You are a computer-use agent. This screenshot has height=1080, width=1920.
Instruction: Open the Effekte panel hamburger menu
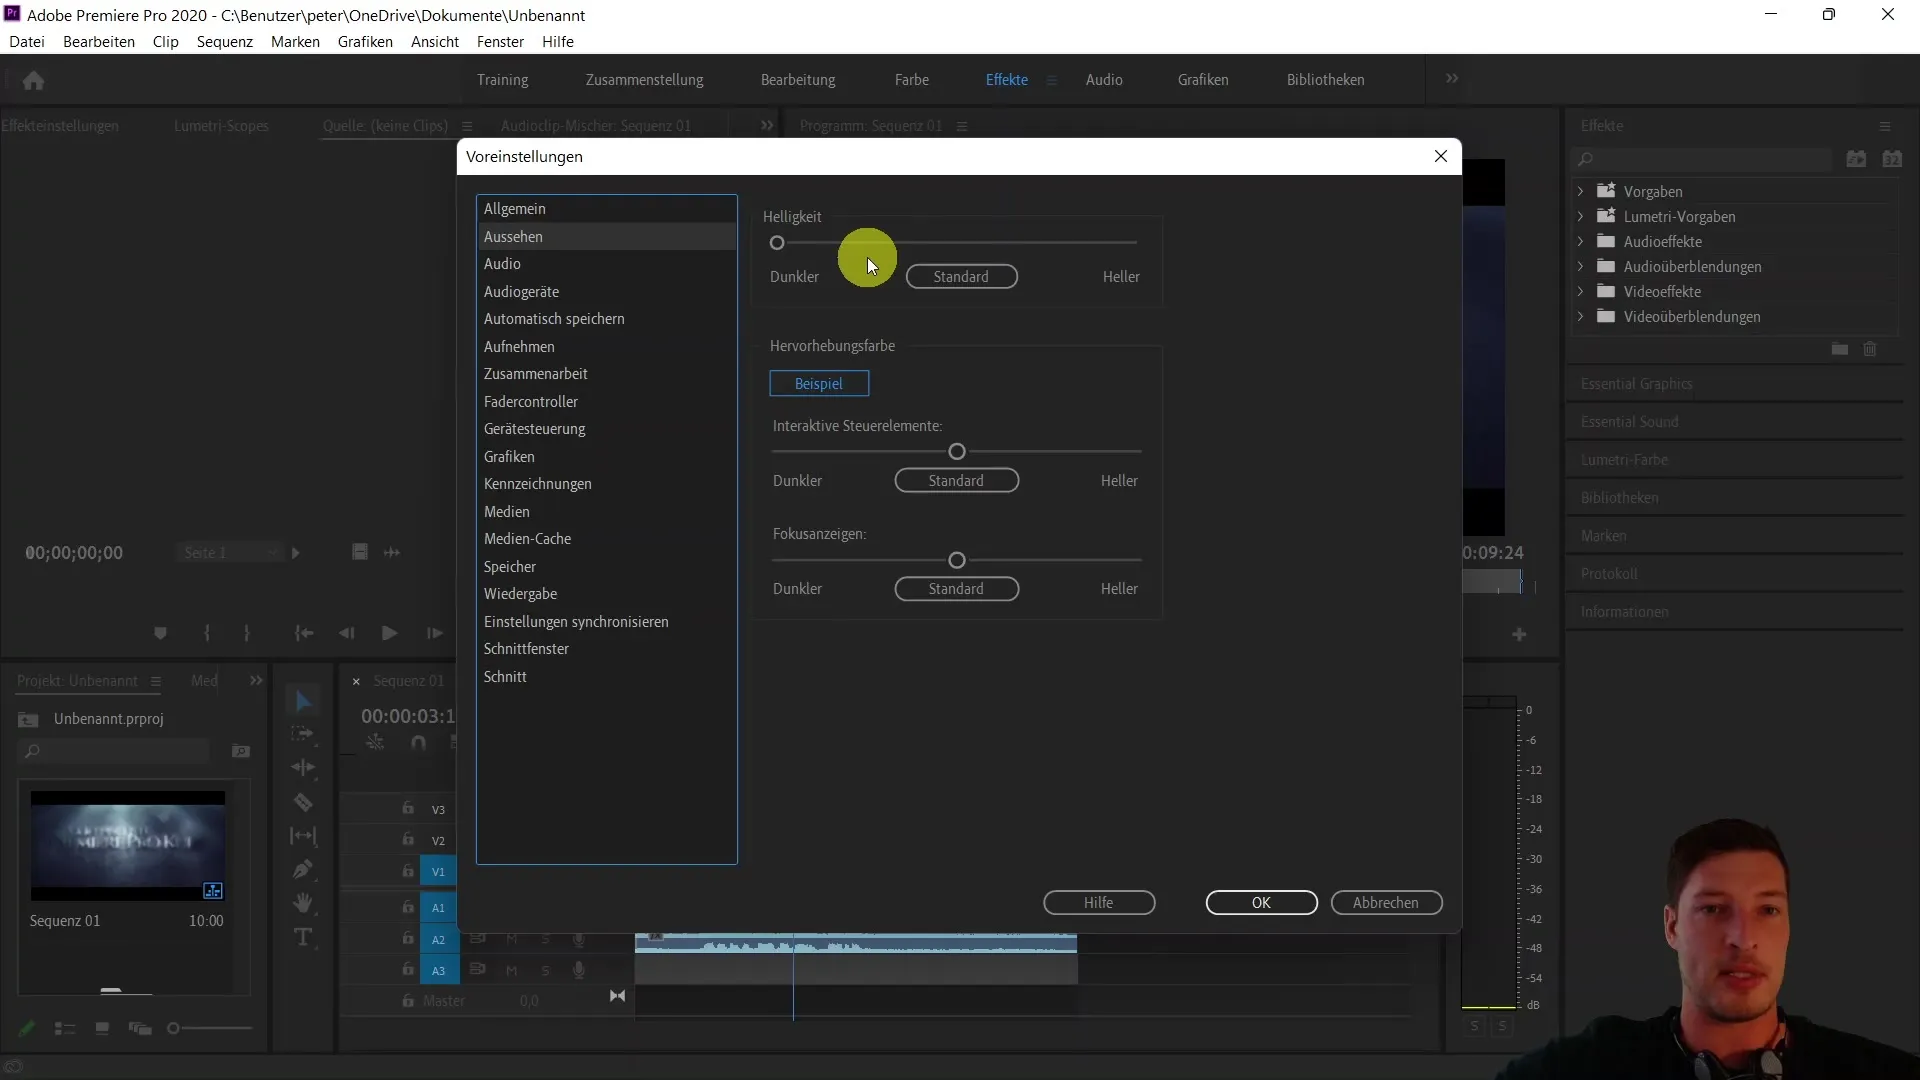1885,126
